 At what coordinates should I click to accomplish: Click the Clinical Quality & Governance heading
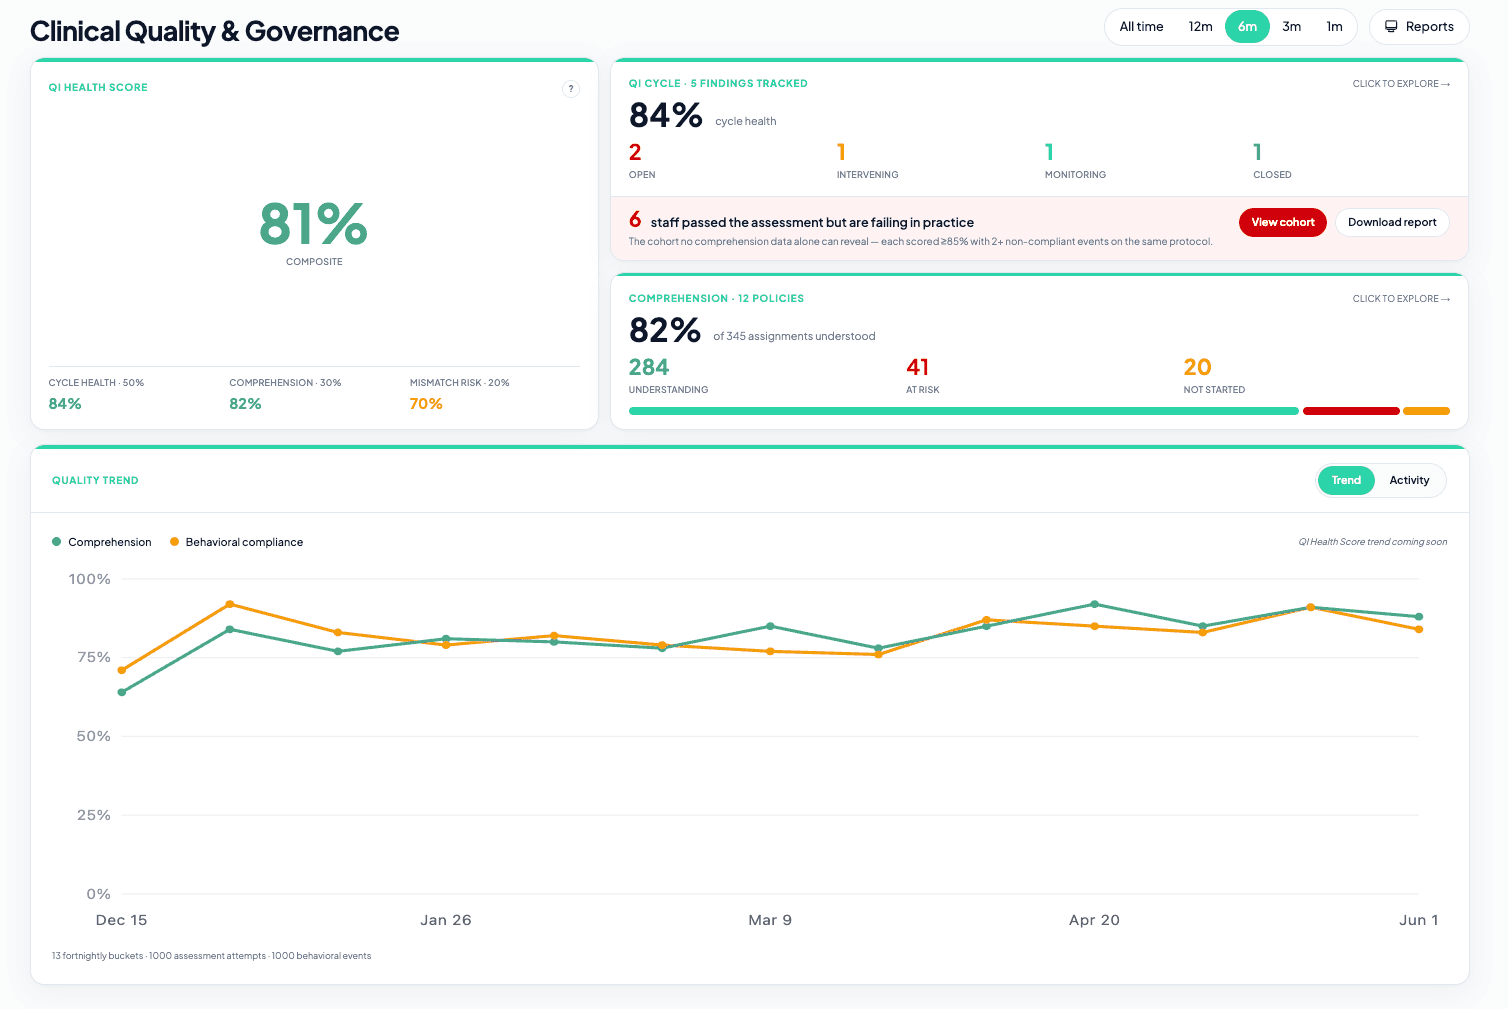(214, 32)
